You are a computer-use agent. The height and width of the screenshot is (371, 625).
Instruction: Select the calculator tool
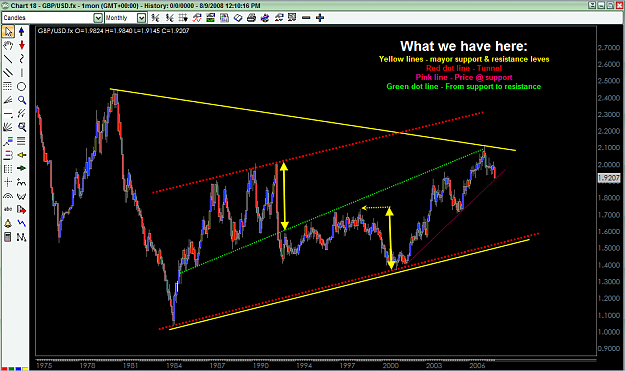pos(8,237)
